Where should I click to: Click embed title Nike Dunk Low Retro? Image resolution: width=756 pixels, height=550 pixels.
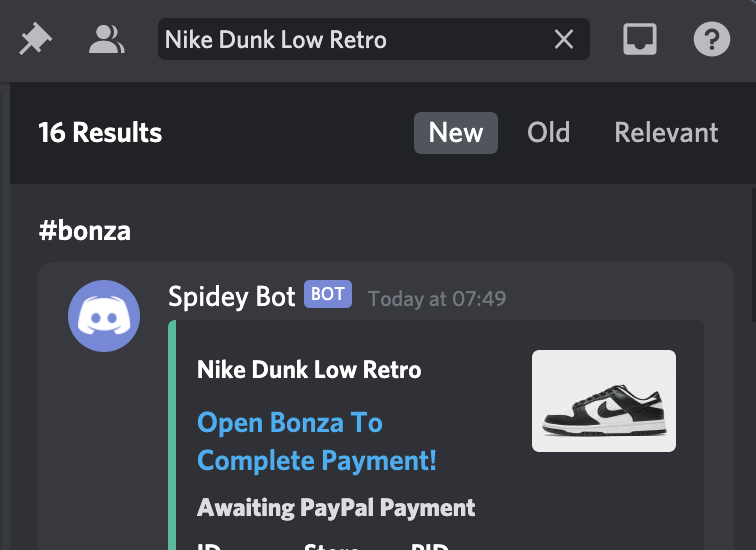309,370
